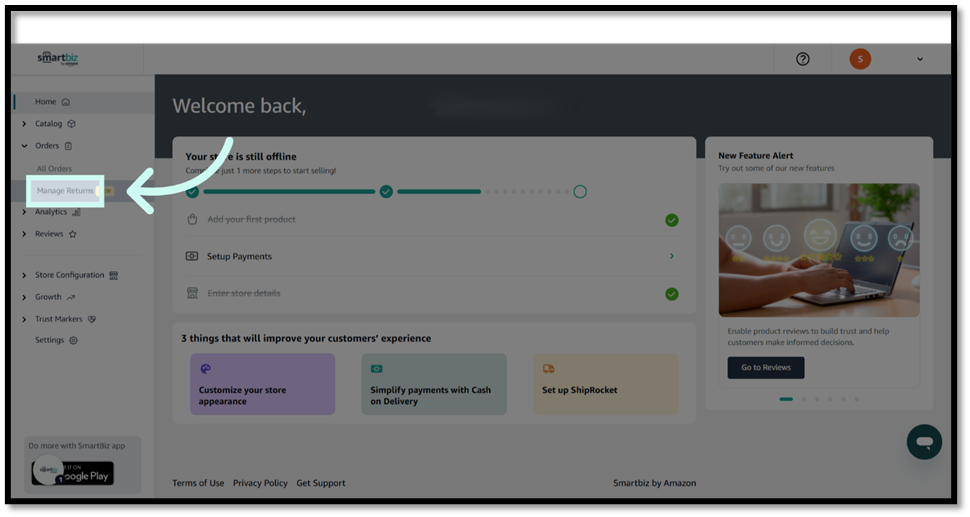The width and height of the screenshot is (970, 517).
Task: Go to Home in the sidebar
Action: click(46, 102)
